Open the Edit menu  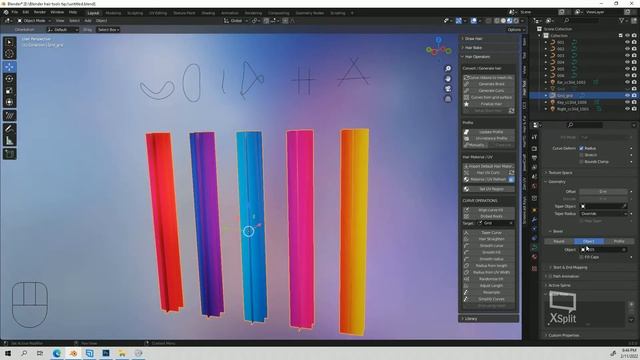coord(26,13)
